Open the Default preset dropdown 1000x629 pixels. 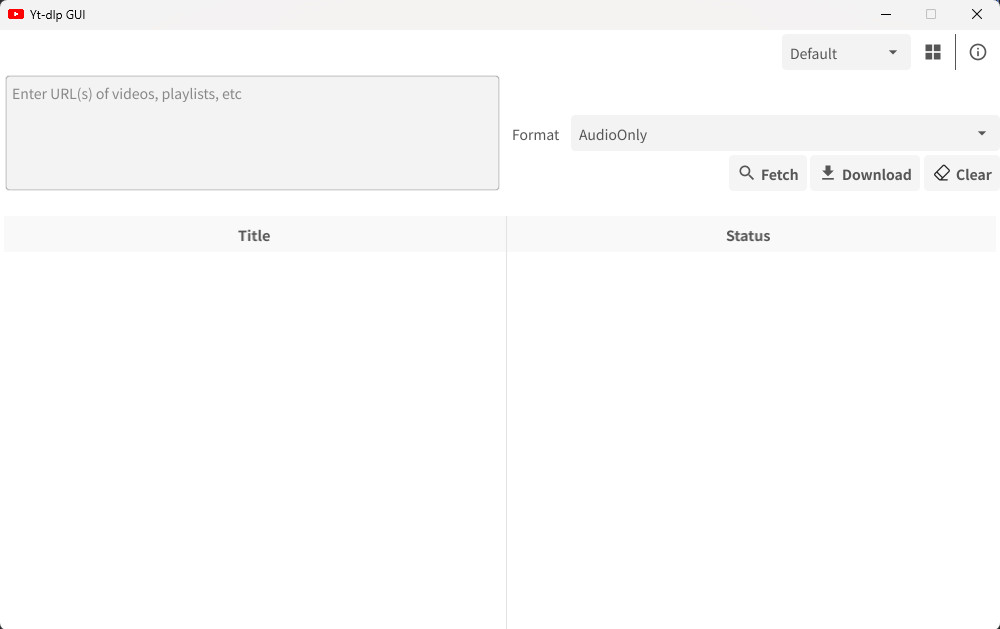click(845, 53)
